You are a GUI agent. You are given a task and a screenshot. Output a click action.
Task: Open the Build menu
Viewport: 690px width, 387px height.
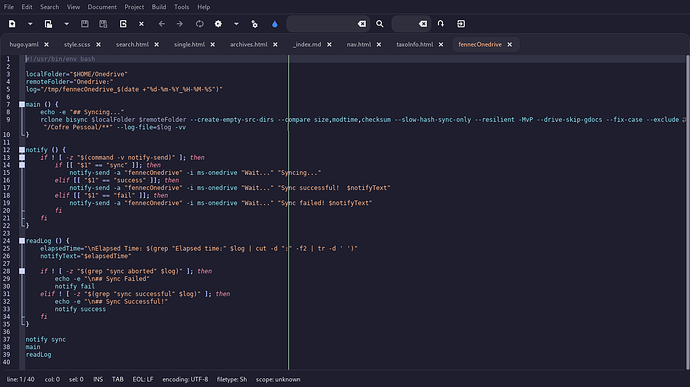click(159, 7)
